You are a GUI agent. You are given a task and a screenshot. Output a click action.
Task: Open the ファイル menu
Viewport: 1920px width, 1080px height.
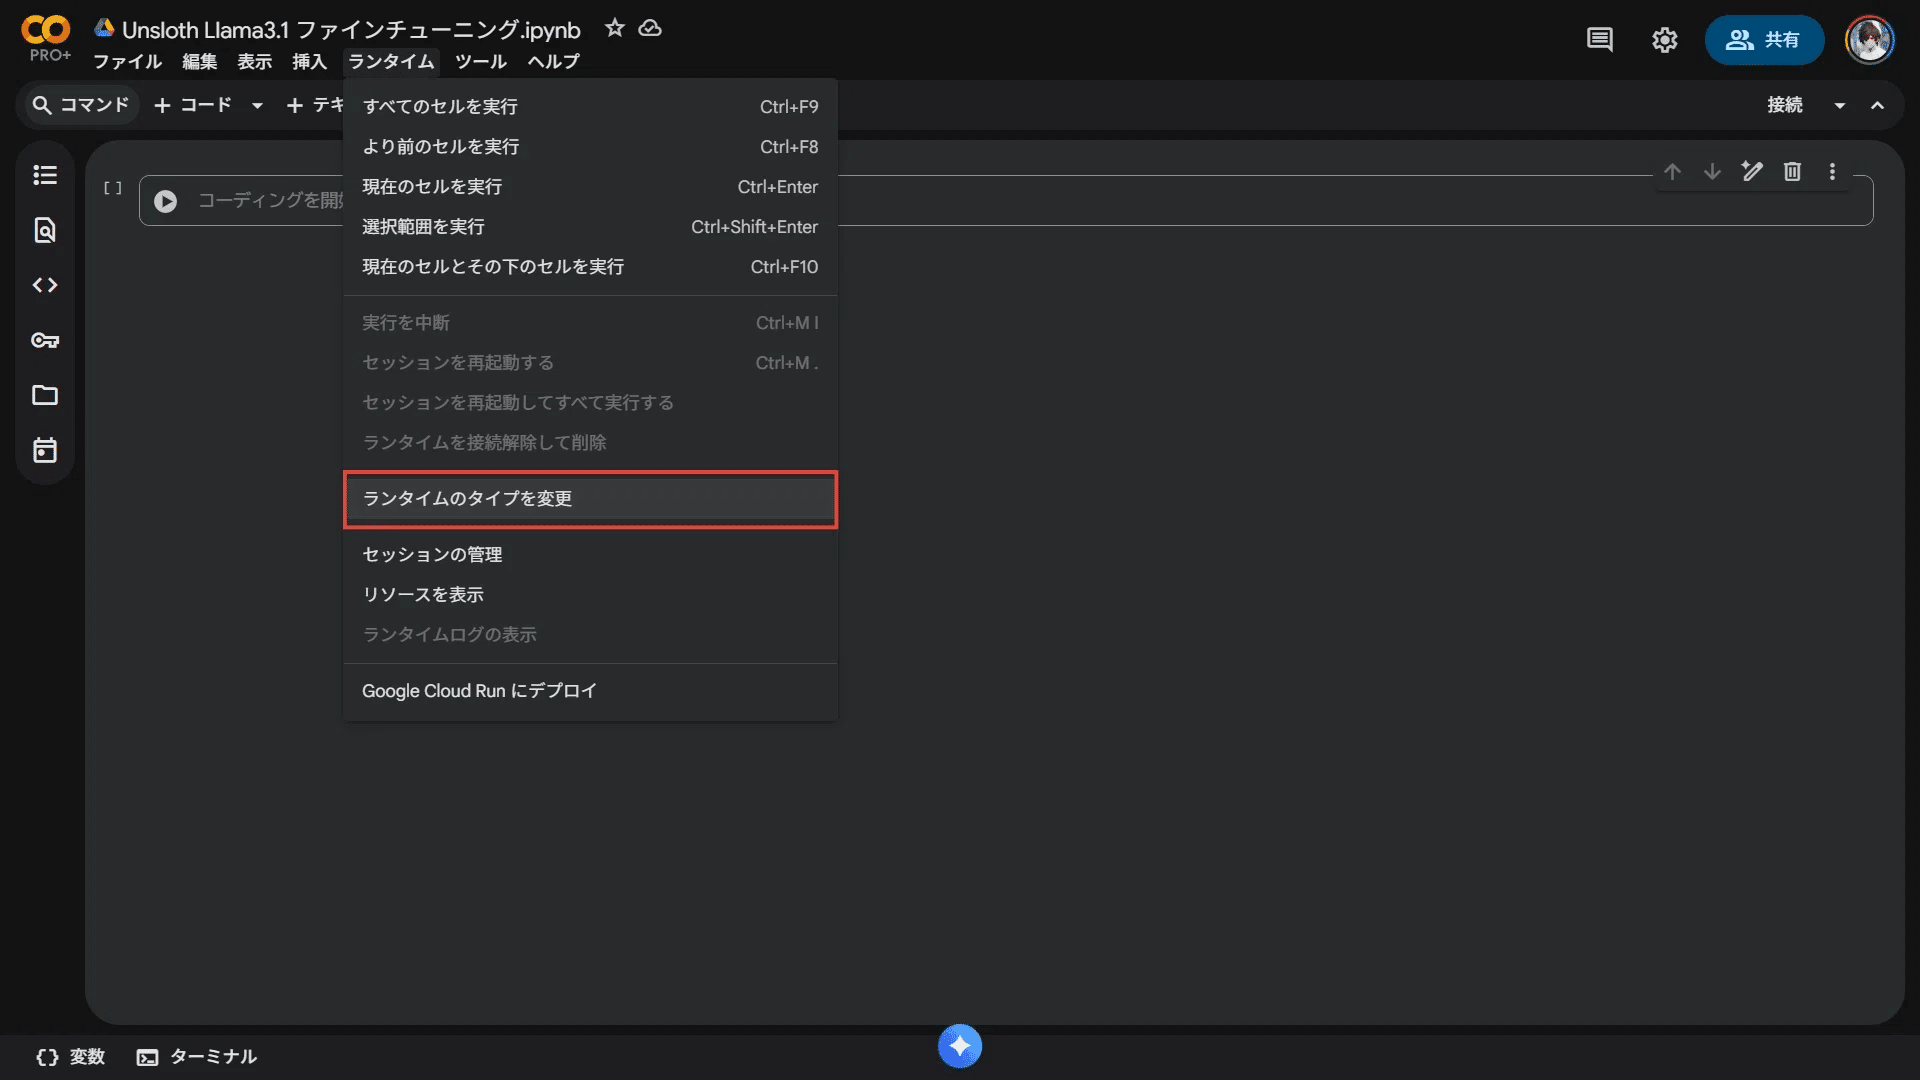(x=128, y=62)
